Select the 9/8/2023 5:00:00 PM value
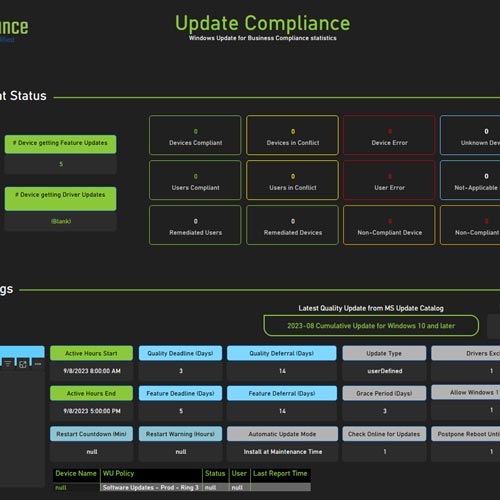The height and width of the screenshot is (500, 500). 92,411
